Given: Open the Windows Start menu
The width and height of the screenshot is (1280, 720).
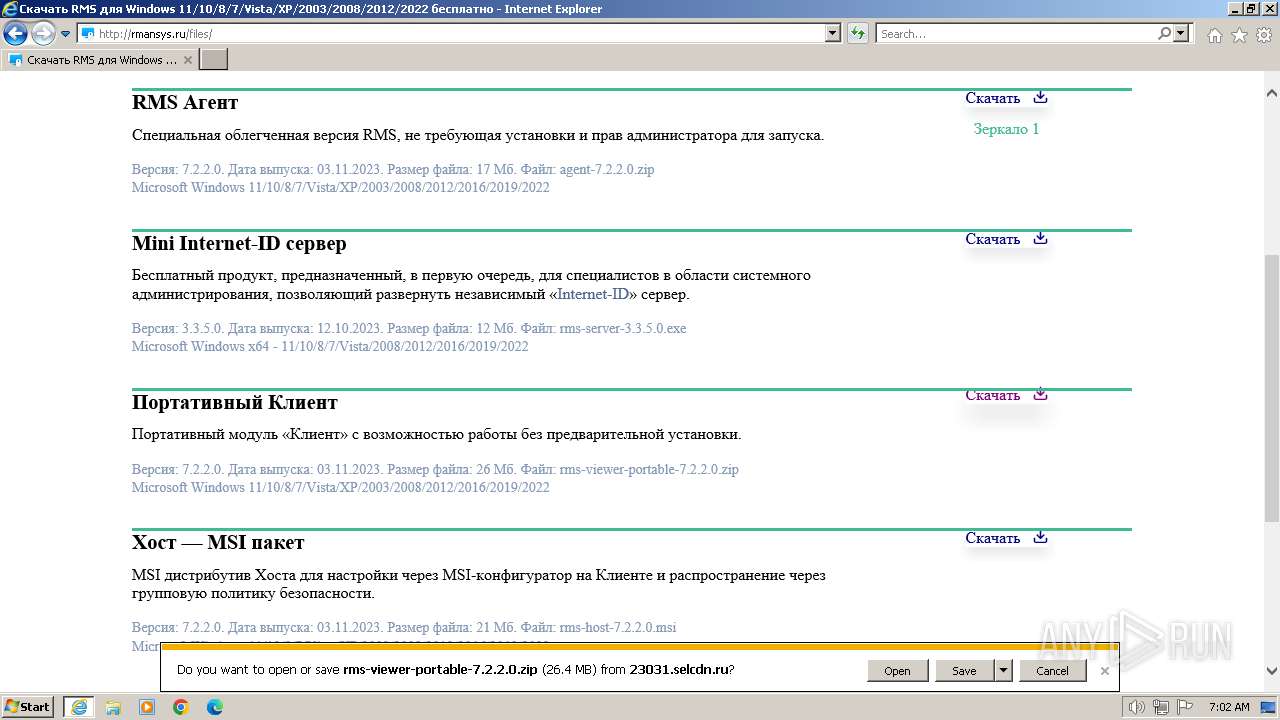Looking at the screenshot, I should 27,706.
